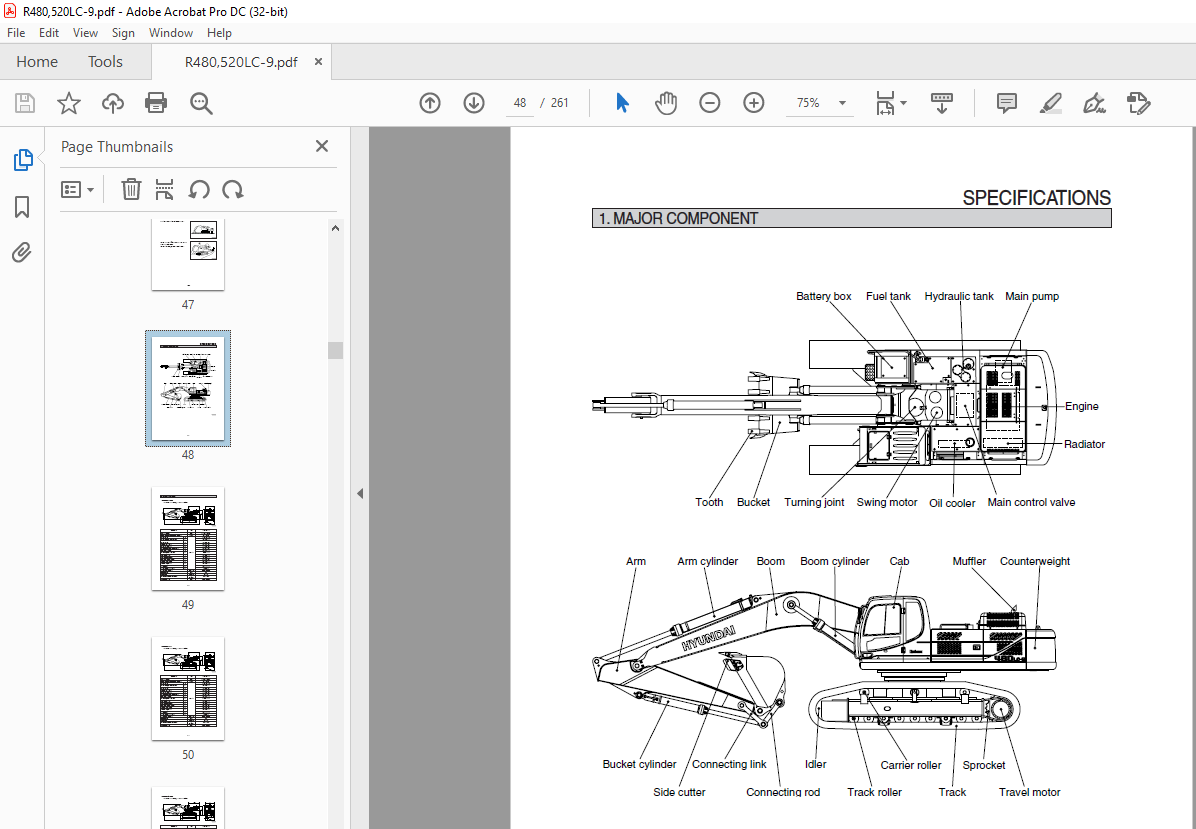Open the File menu
Image resolution: width=1196 pixels, height=829 pixels.
tap(16, 33)
